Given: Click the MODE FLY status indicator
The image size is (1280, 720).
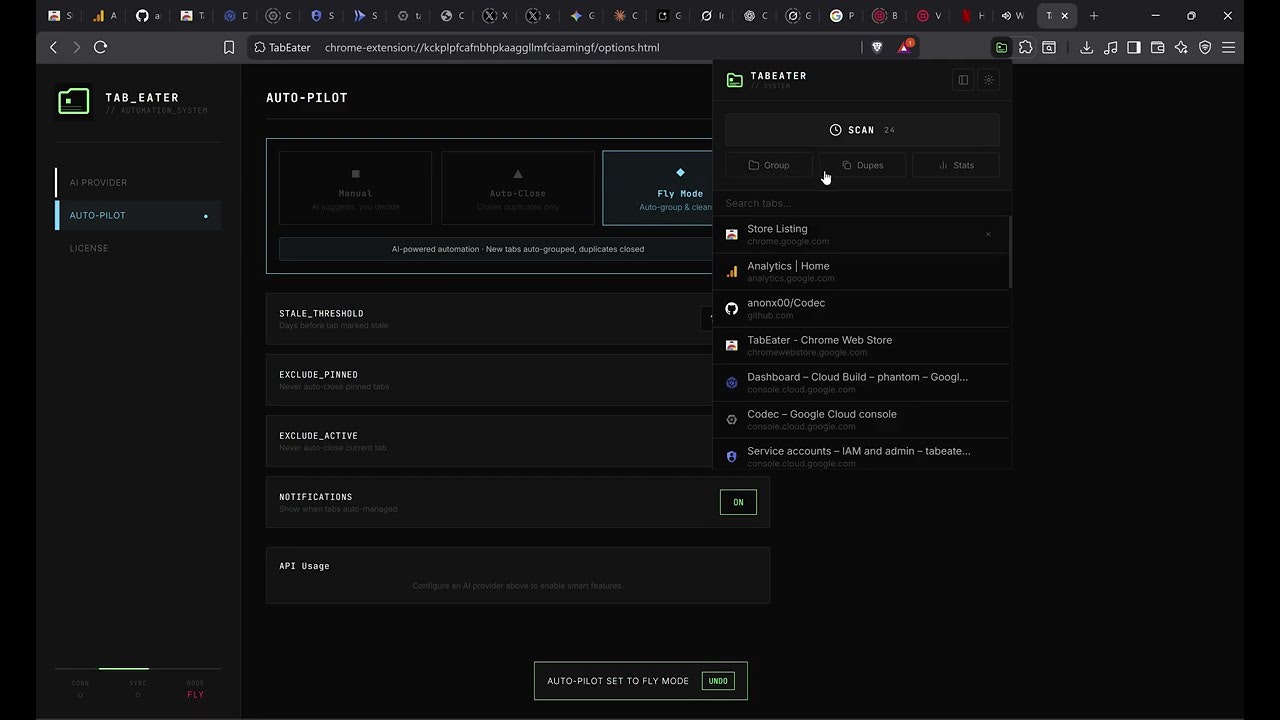Looking at the screenshot, I should [x=195, y=689].
